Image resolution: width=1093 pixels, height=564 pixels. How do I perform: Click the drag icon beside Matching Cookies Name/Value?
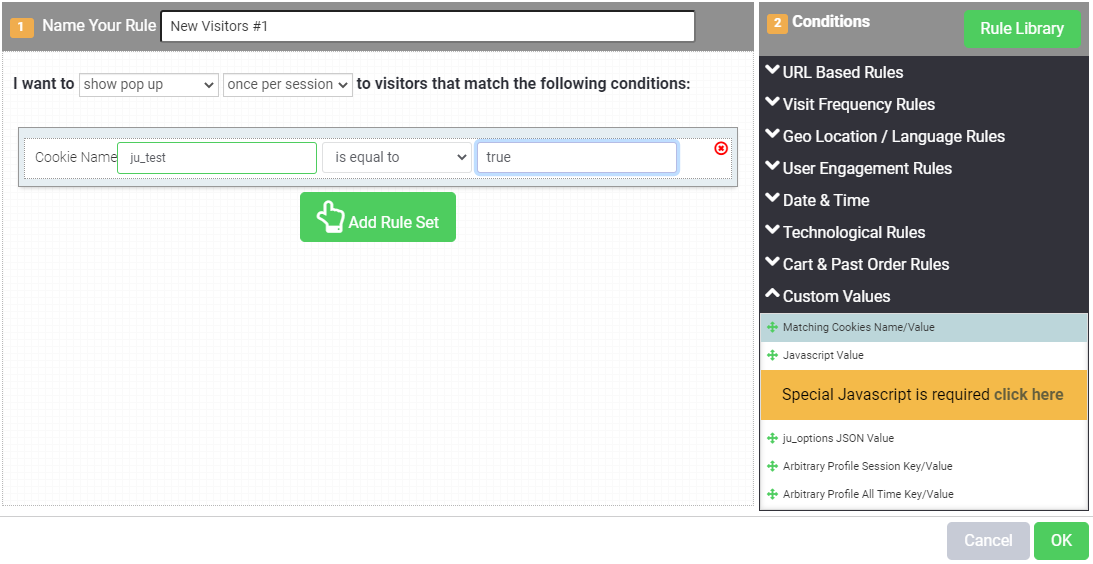[772, 327]
